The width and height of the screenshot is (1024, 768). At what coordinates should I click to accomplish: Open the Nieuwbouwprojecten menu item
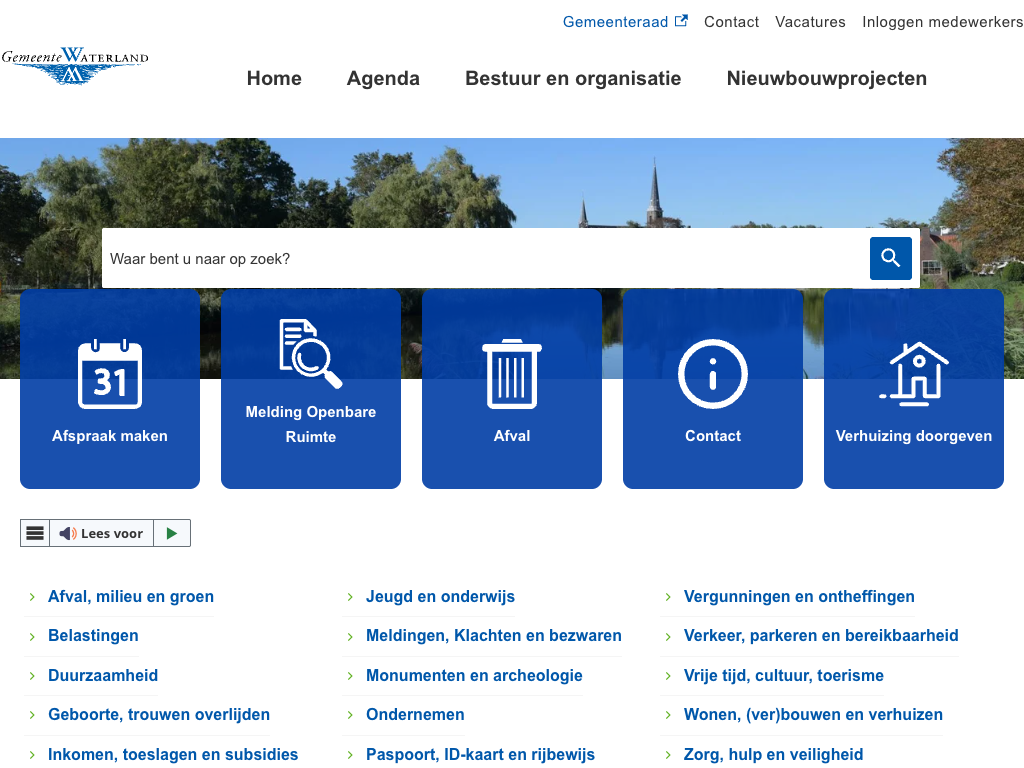827,79
